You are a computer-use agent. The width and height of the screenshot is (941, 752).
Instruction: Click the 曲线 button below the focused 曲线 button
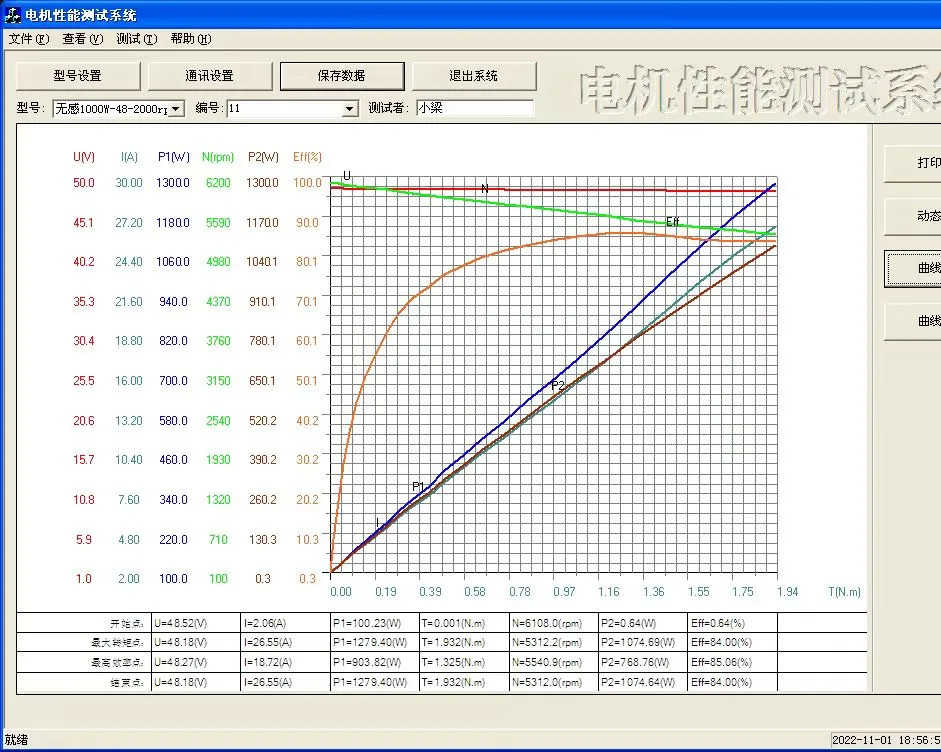(913, 321)
